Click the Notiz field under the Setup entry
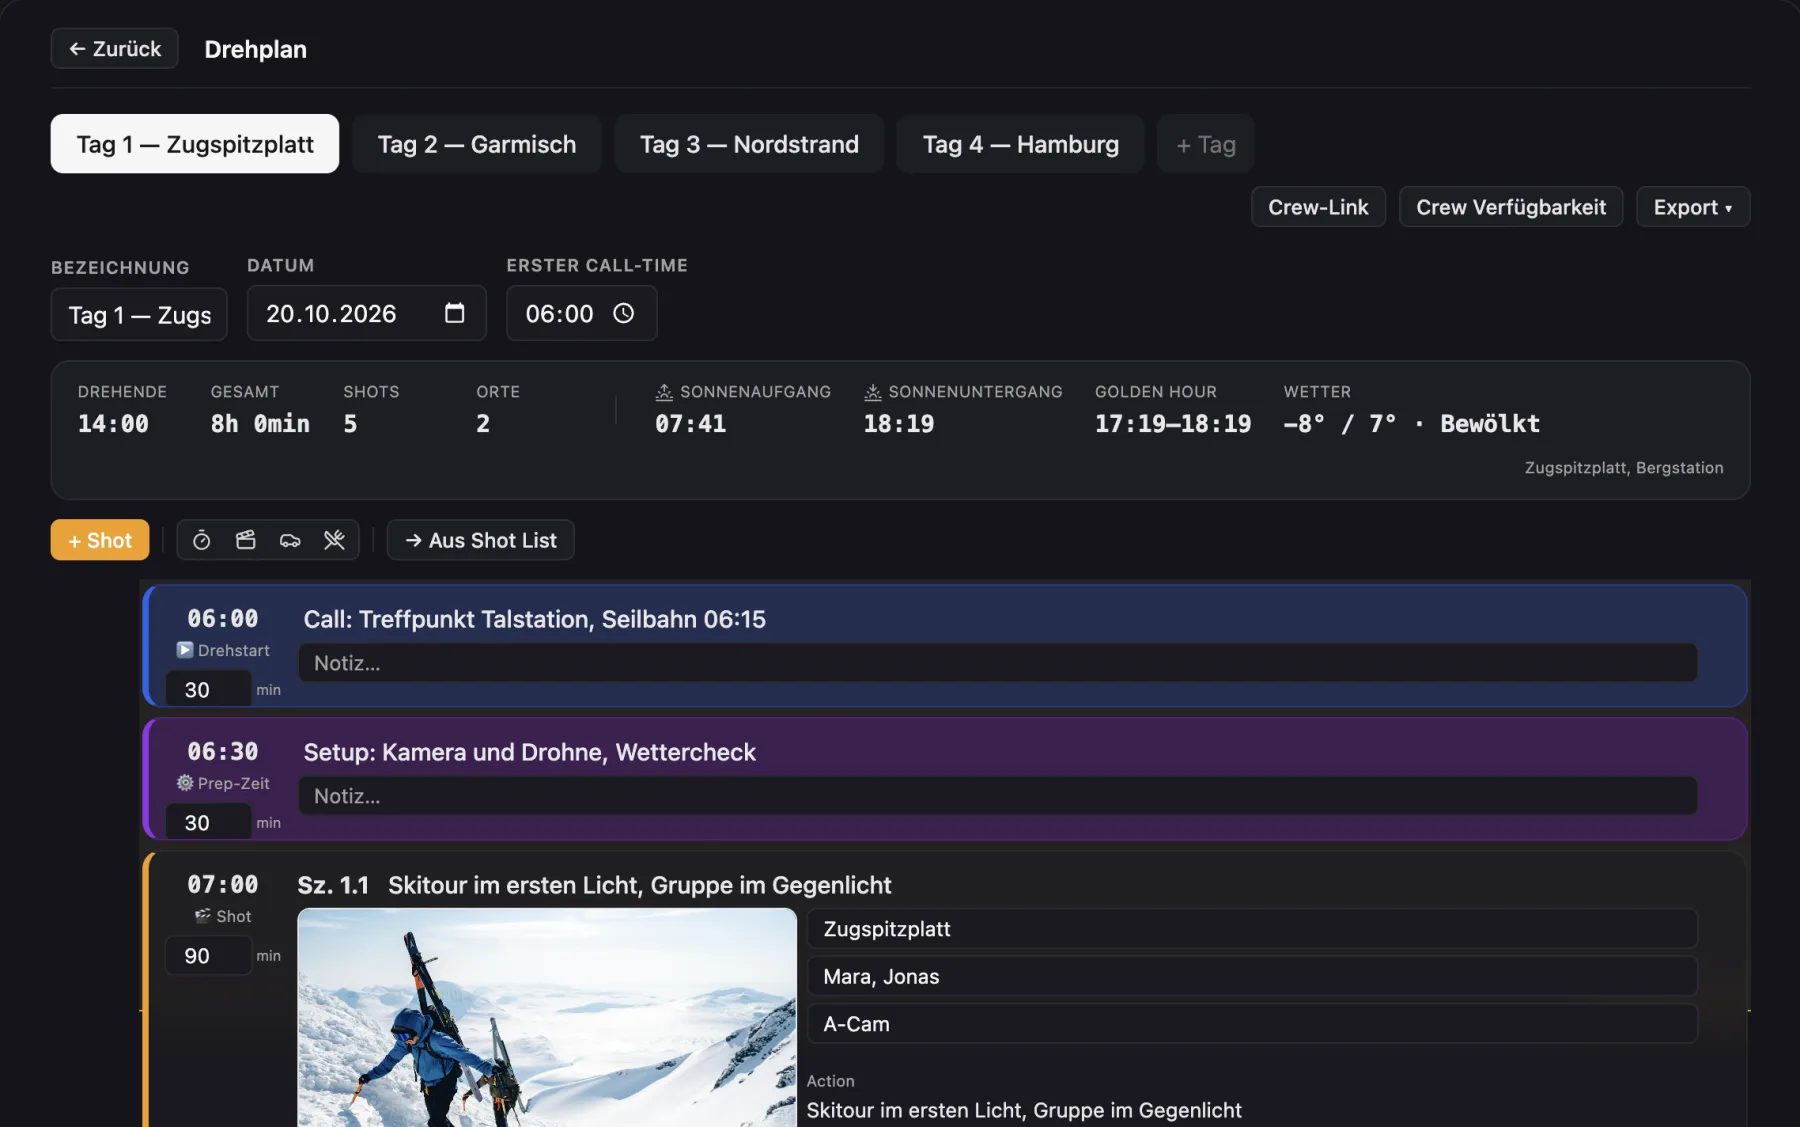 click(x=997, y=796)
